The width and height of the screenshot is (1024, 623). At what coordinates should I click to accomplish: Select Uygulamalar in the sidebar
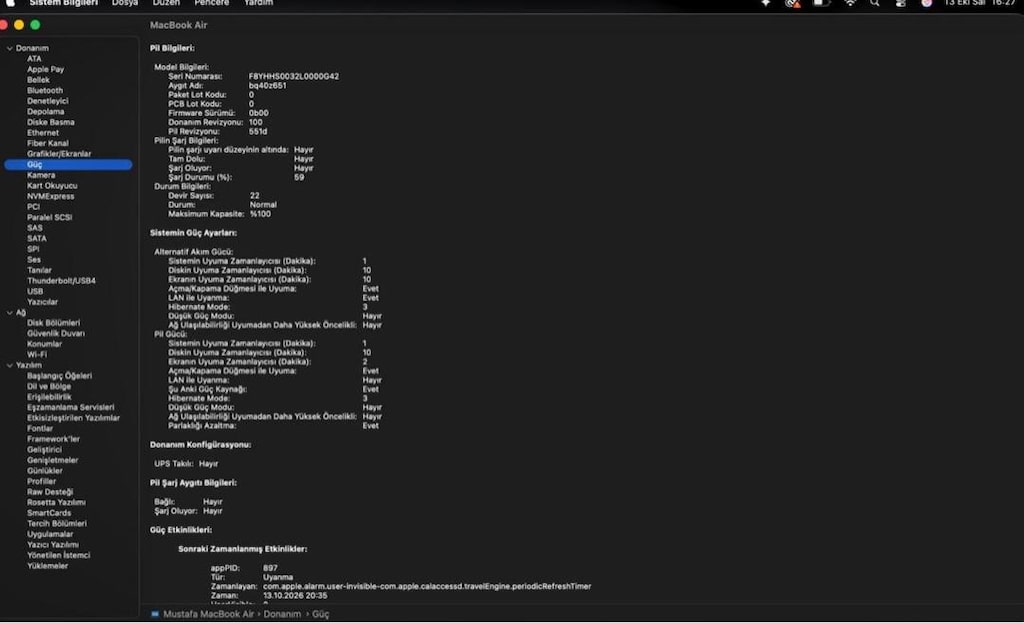click(50, 534)
